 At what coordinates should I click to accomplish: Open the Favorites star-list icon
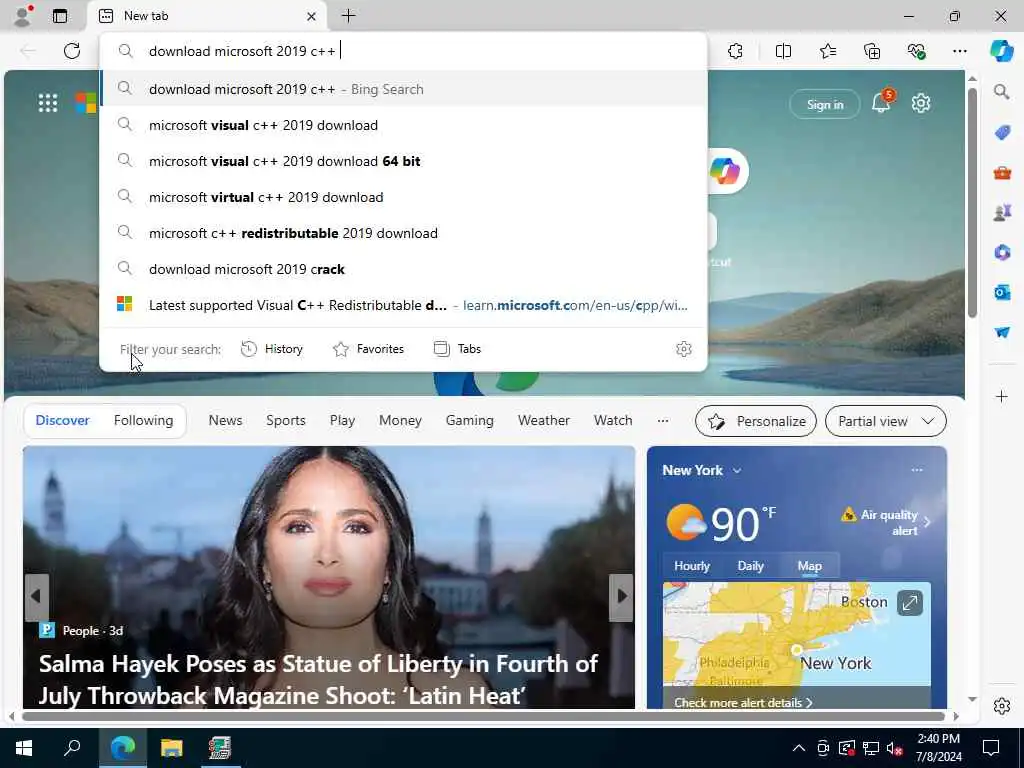[827, 51]
